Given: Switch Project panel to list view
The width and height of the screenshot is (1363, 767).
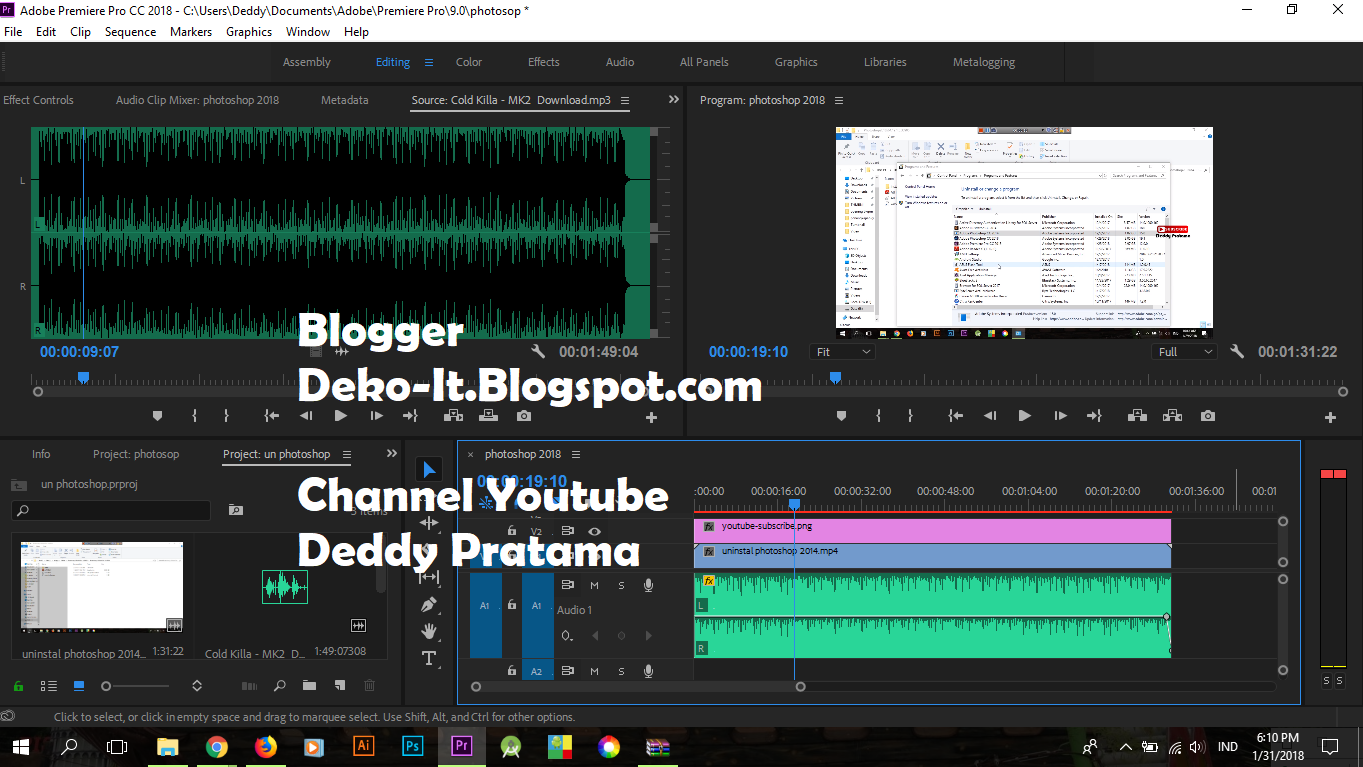Looking at the screenshot, I should (48, 686).
